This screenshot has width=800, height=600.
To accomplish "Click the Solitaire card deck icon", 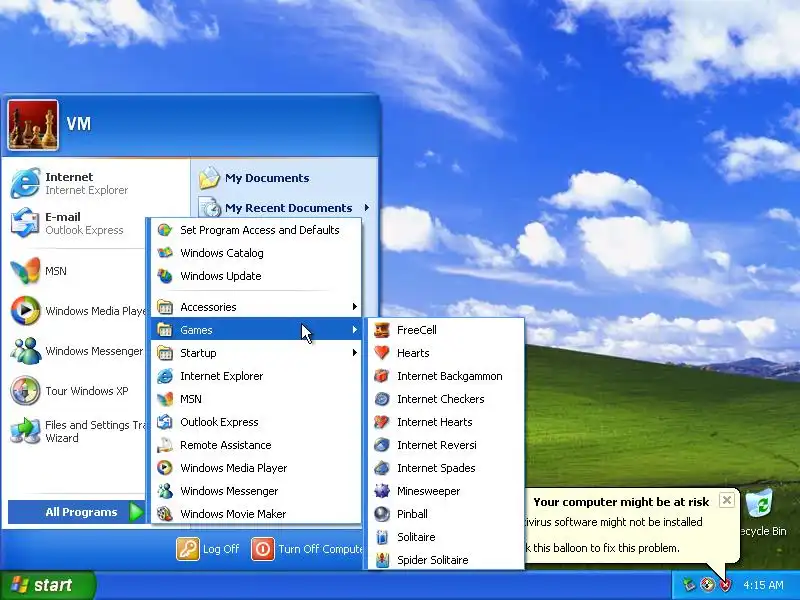I will [382, 537].
